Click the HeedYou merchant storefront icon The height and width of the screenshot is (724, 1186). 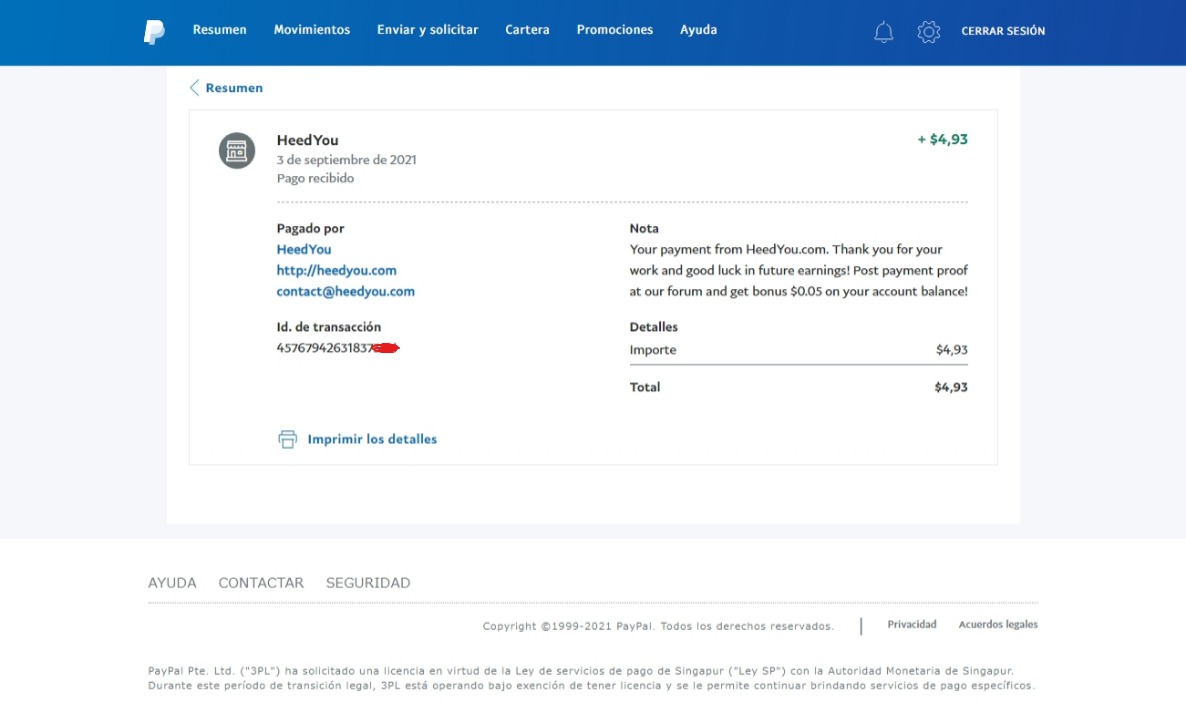click(x=237, y=151)
